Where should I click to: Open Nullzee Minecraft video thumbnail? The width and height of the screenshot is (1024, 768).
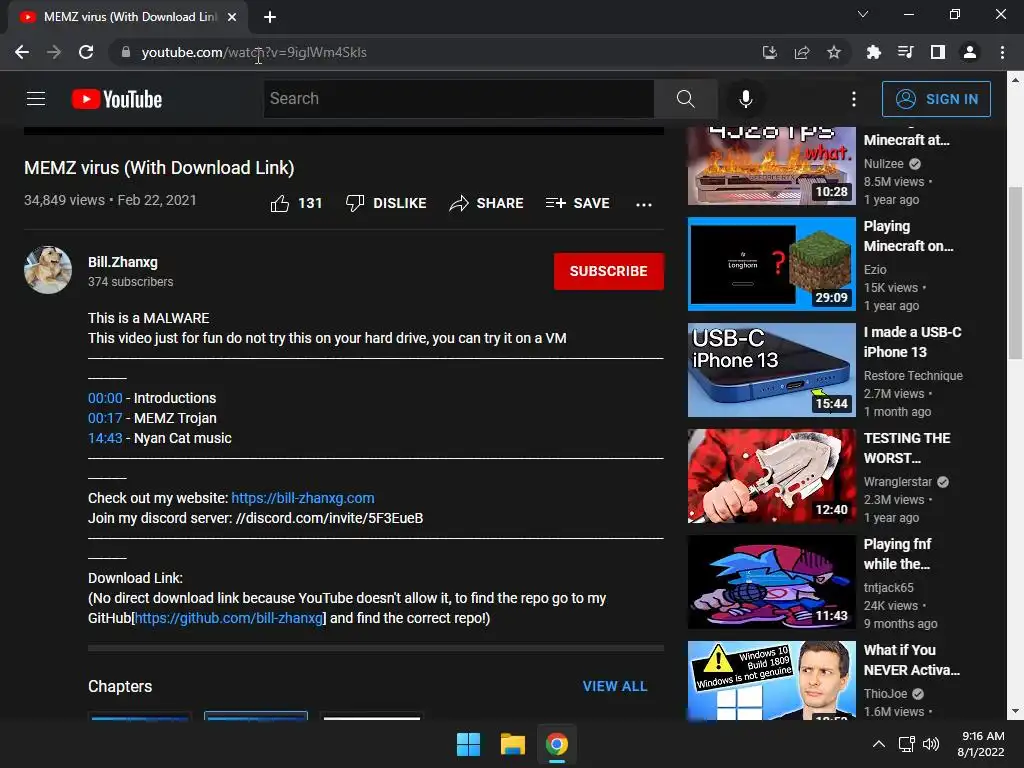(771, 165)
